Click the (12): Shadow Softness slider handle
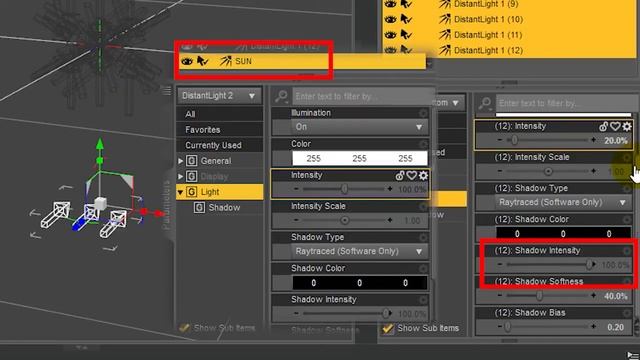The height and width of the screenshot is (360, 640). click(x=539, y=296)
